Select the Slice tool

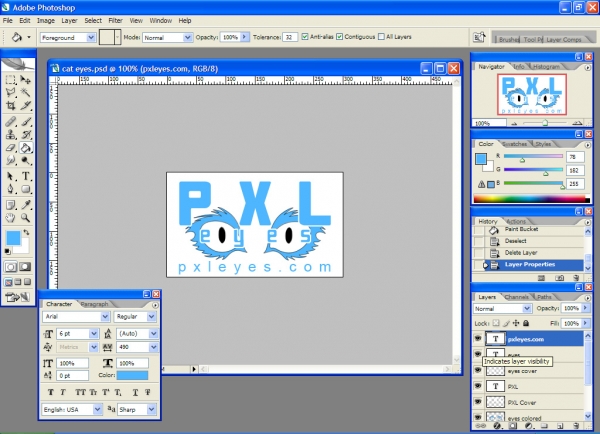[x=25, y=105]
